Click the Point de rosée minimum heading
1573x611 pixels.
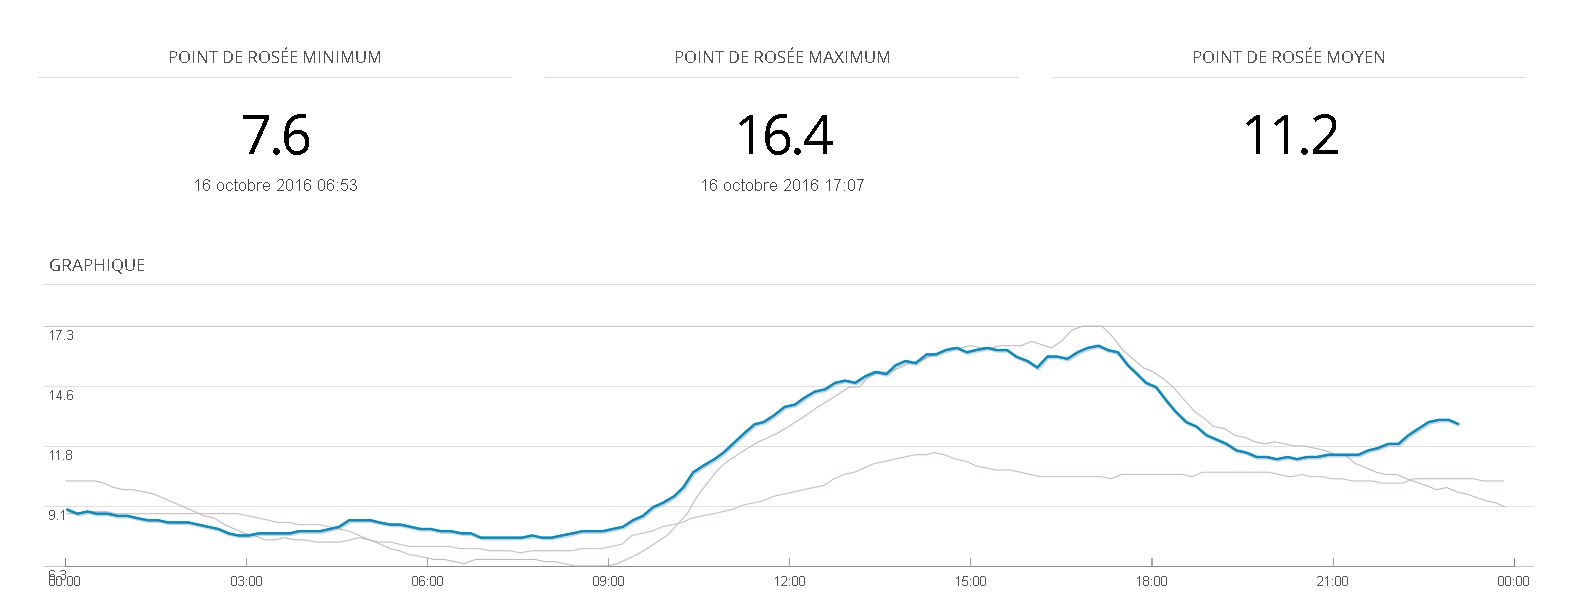pyautogui.click(x=275, y=57)
